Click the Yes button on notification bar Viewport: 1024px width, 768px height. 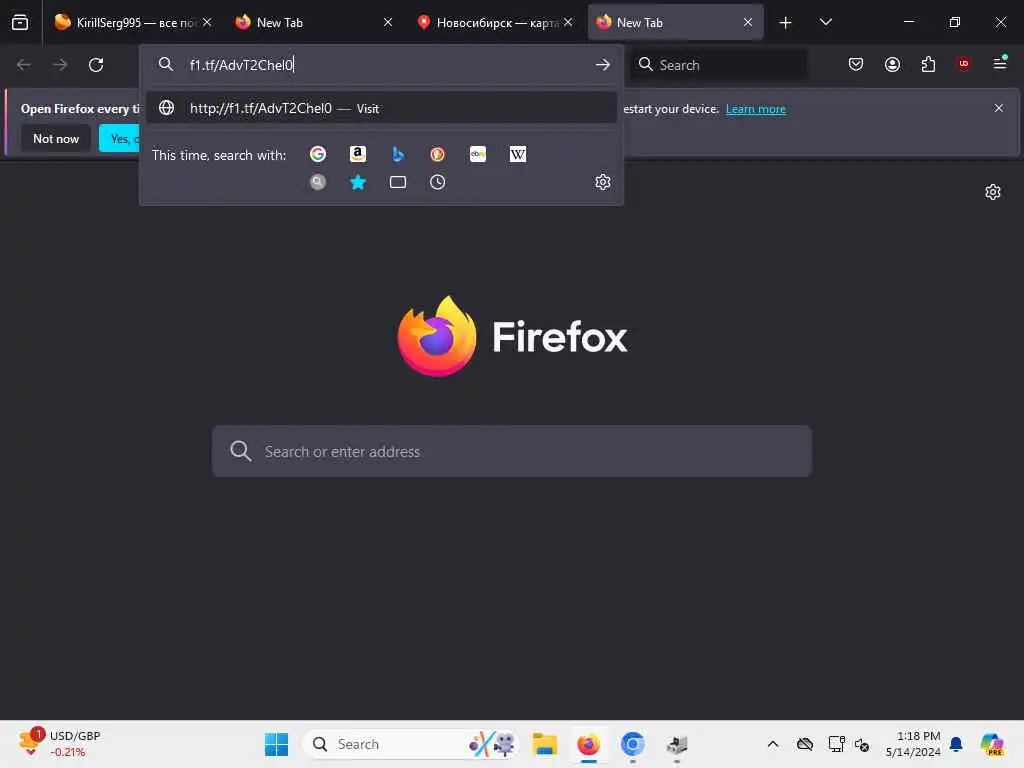120,138
